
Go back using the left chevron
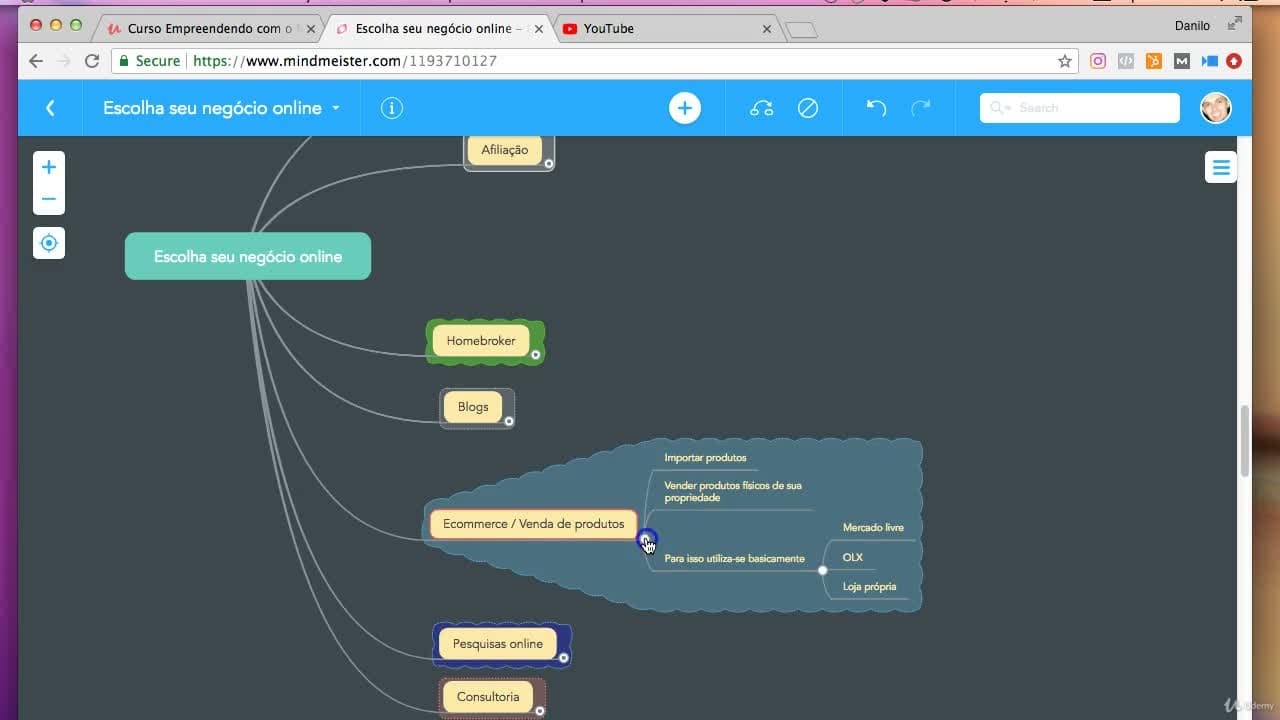point(50,108)
